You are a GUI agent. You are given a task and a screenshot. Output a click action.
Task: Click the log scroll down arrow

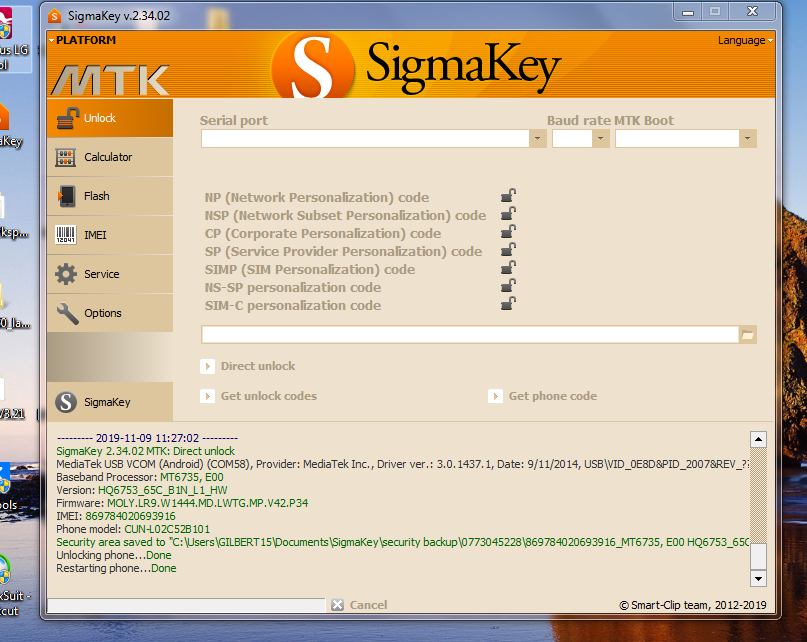(x=758, y=579)
